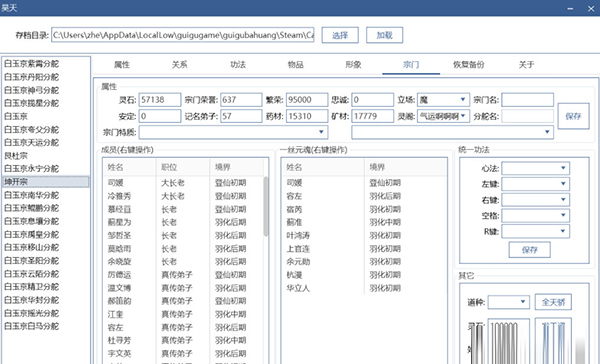This screenshot has height=364, width=600.
Task: Select 余元勋 in the 一丝元魂 list
Action: (364, 262)
